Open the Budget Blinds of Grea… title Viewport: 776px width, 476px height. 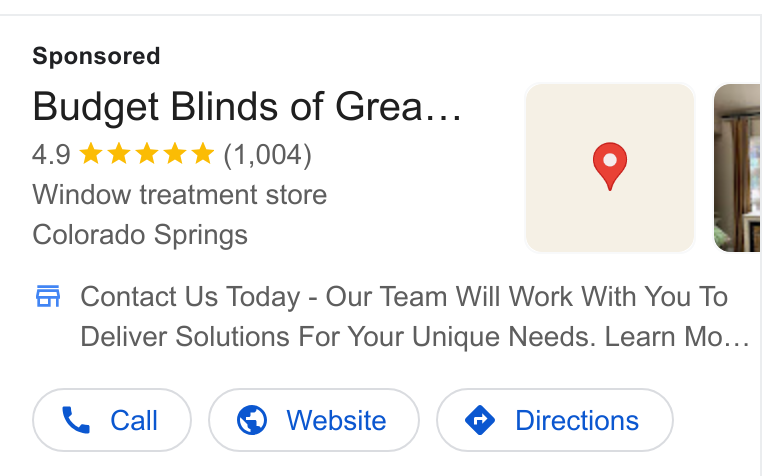pyautogui.click(x=247, y=107)
